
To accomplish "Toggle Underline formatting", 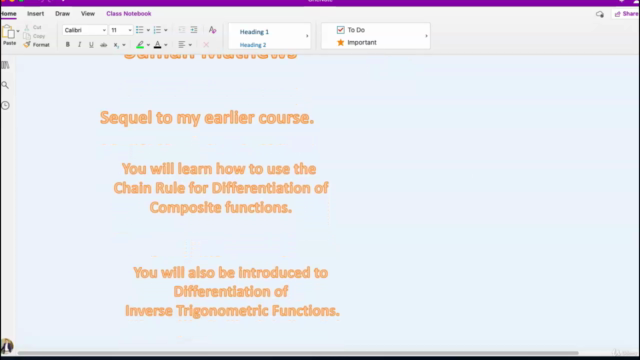I will 91,44.
